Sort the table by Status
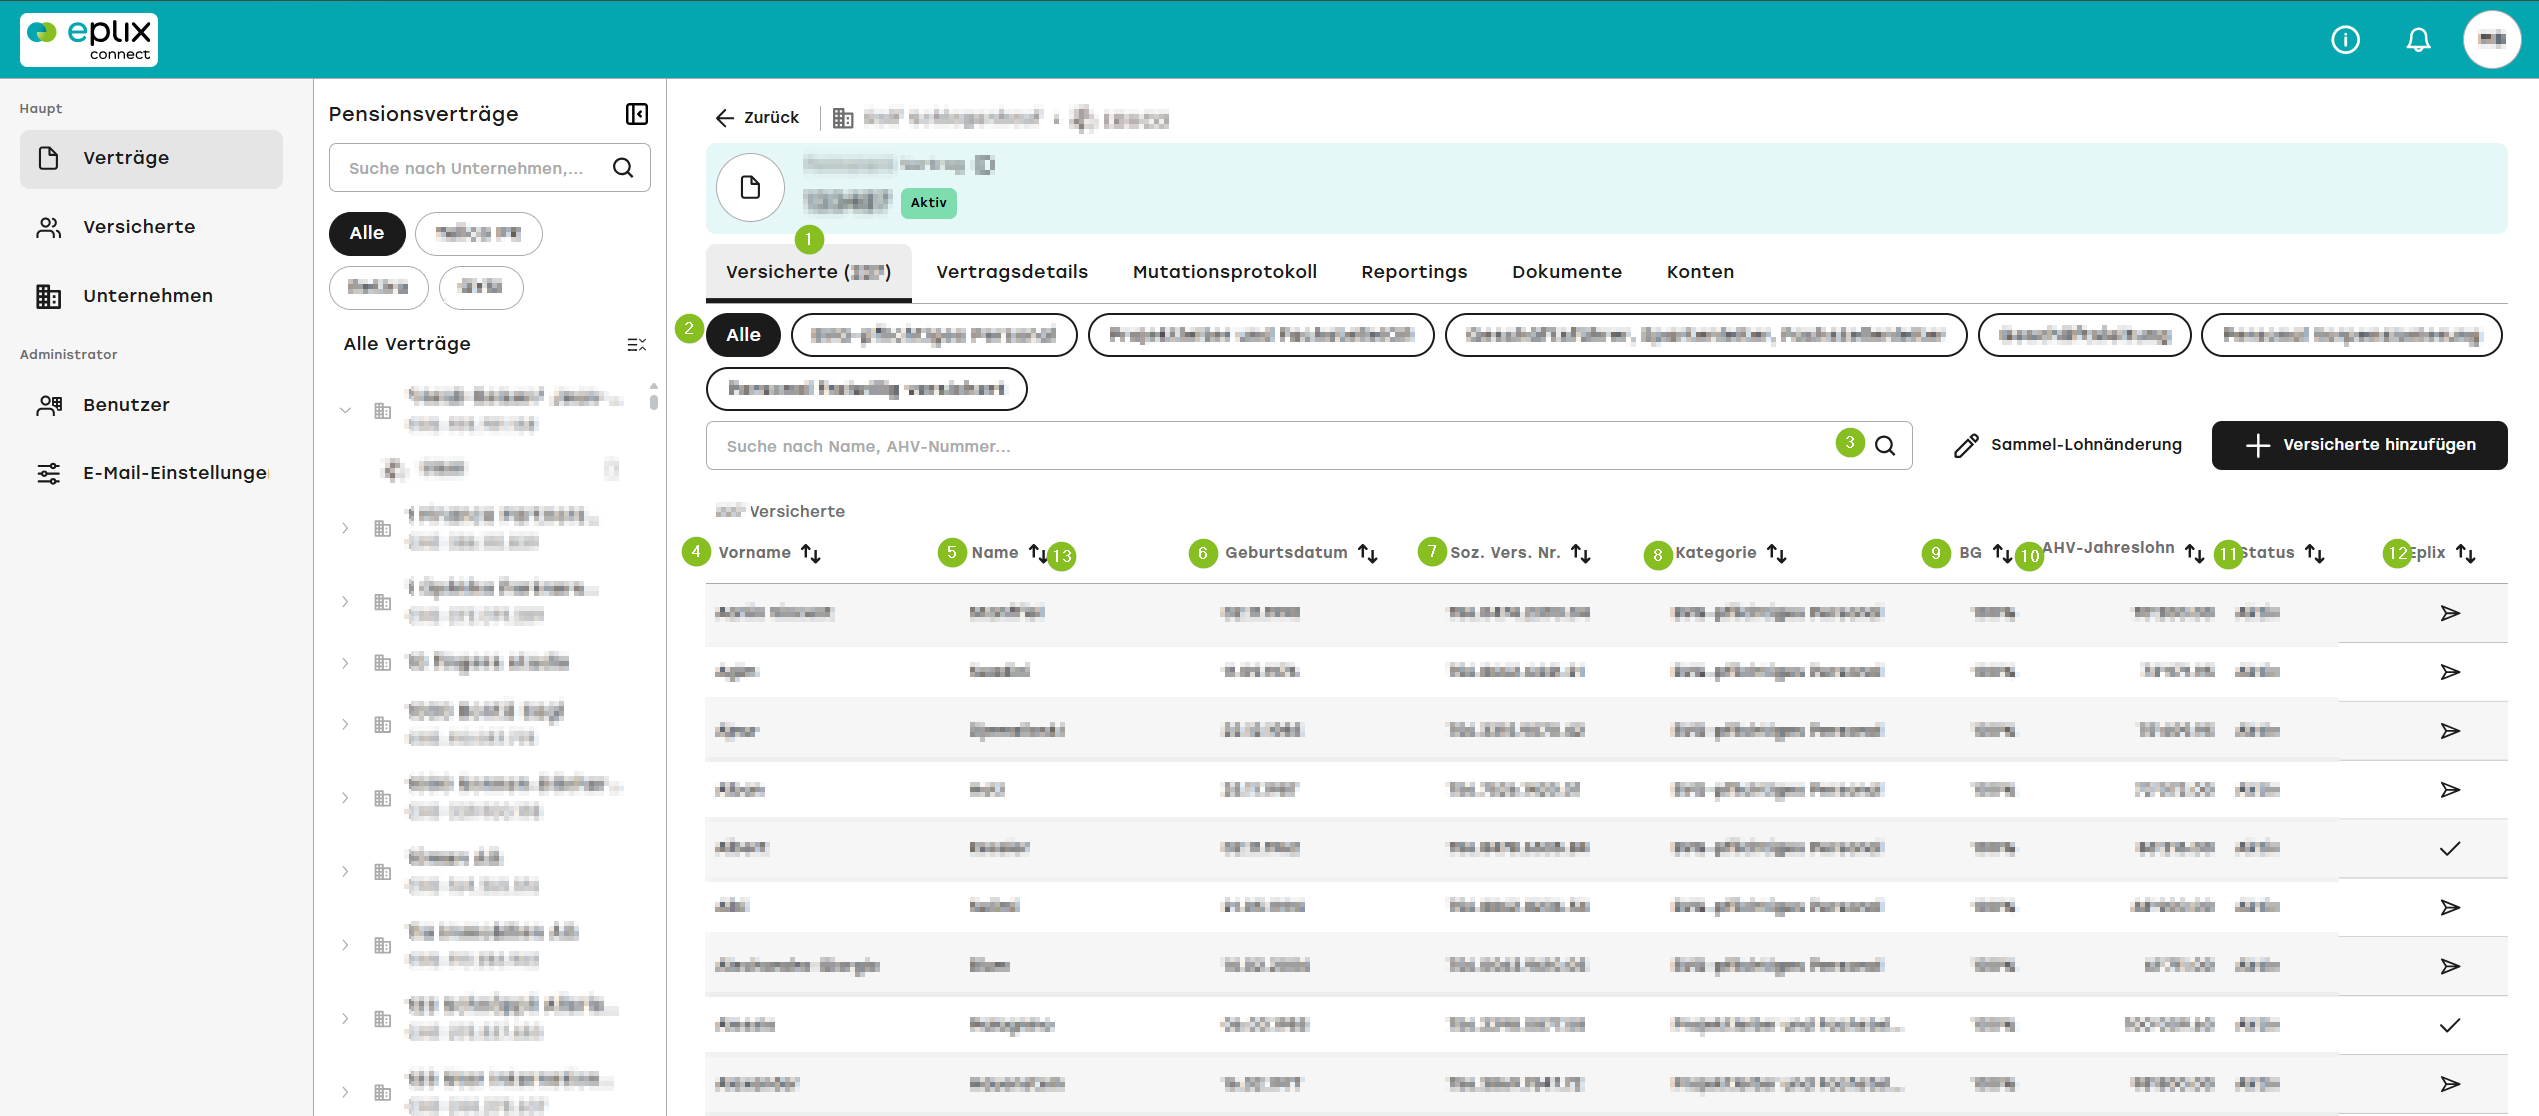The width and height of the screenshot is (2539, 1116). click(2315, 553)
